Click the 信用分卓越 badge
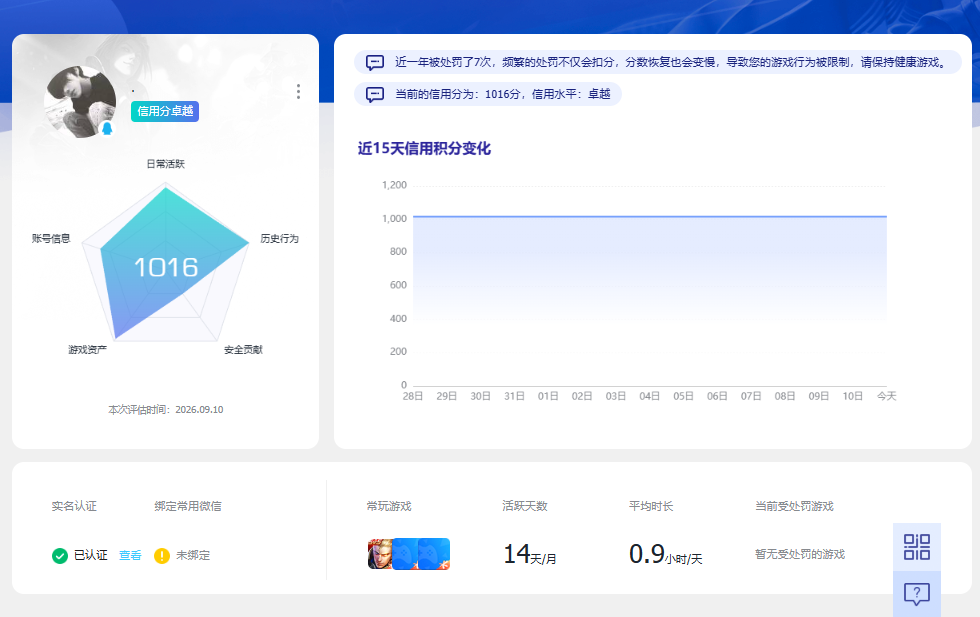Image resolution: width=980 pixels, height=617 pixels. [165, 111]
